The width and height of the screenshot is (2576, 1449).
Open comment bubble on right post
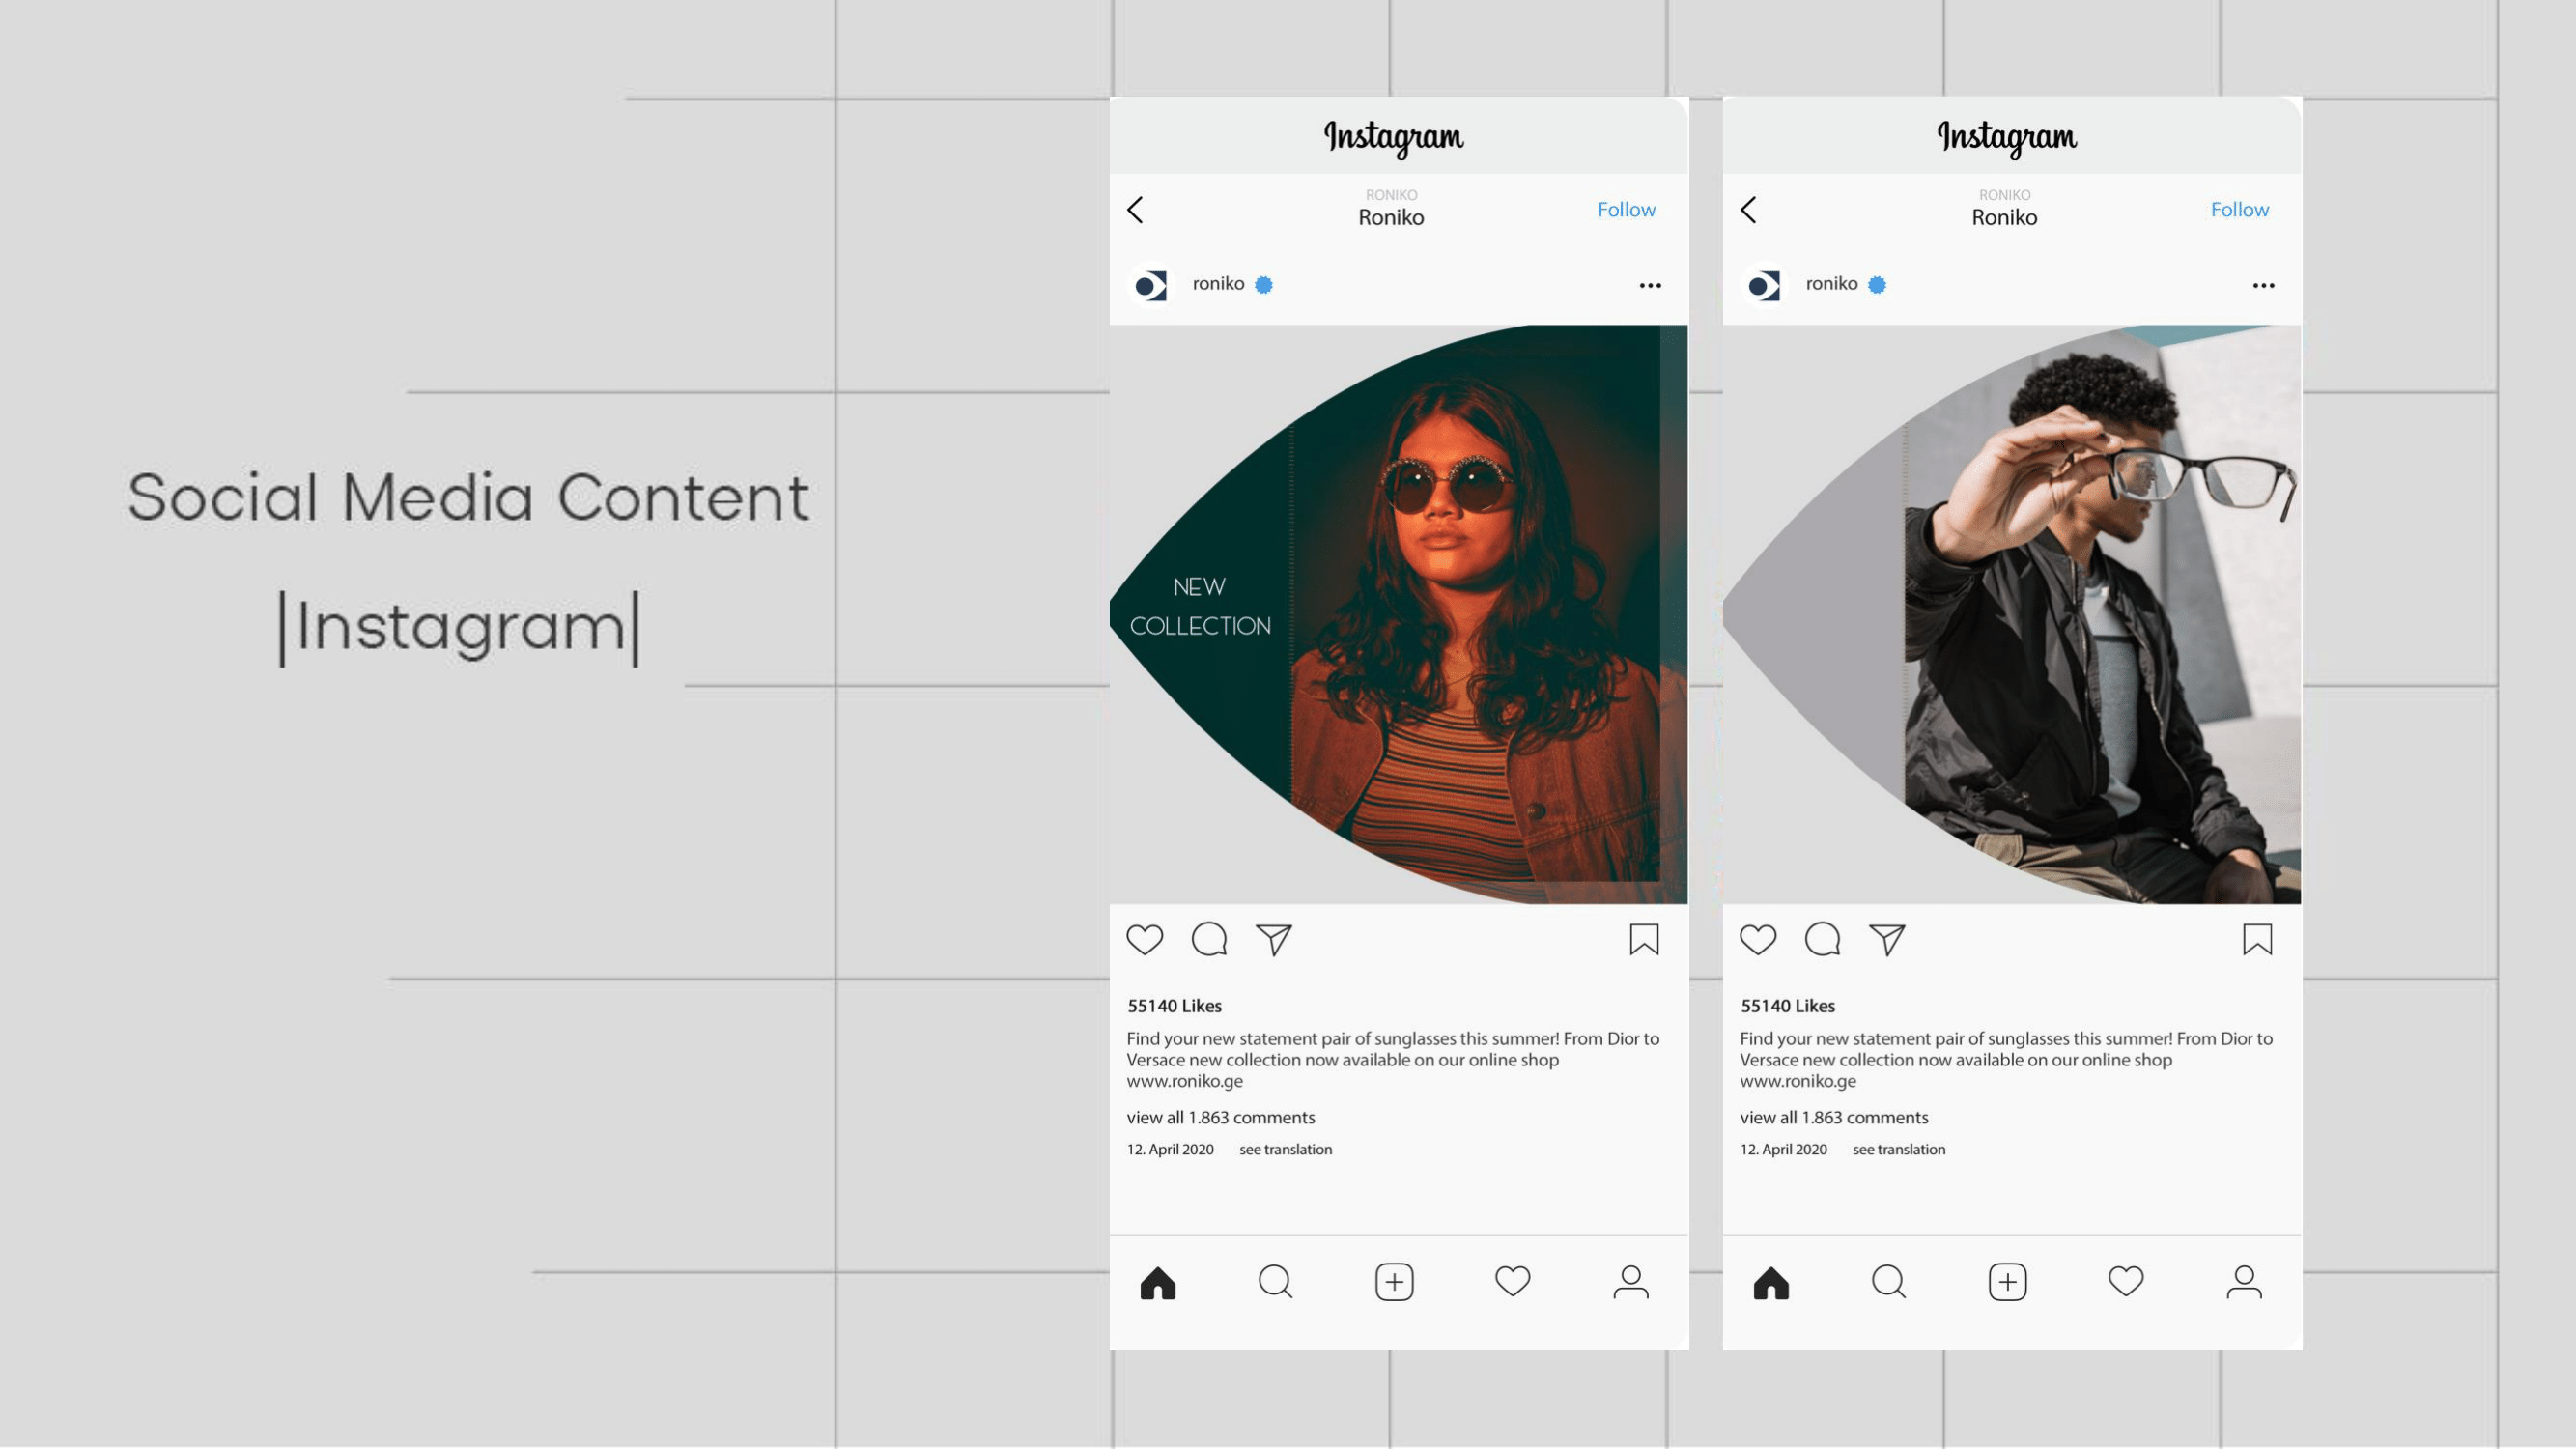1822,939
